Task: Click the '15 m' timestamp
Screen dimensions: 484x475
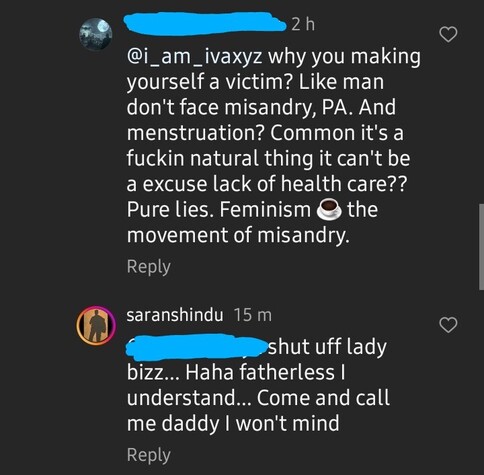Action: tap(253, 315)
